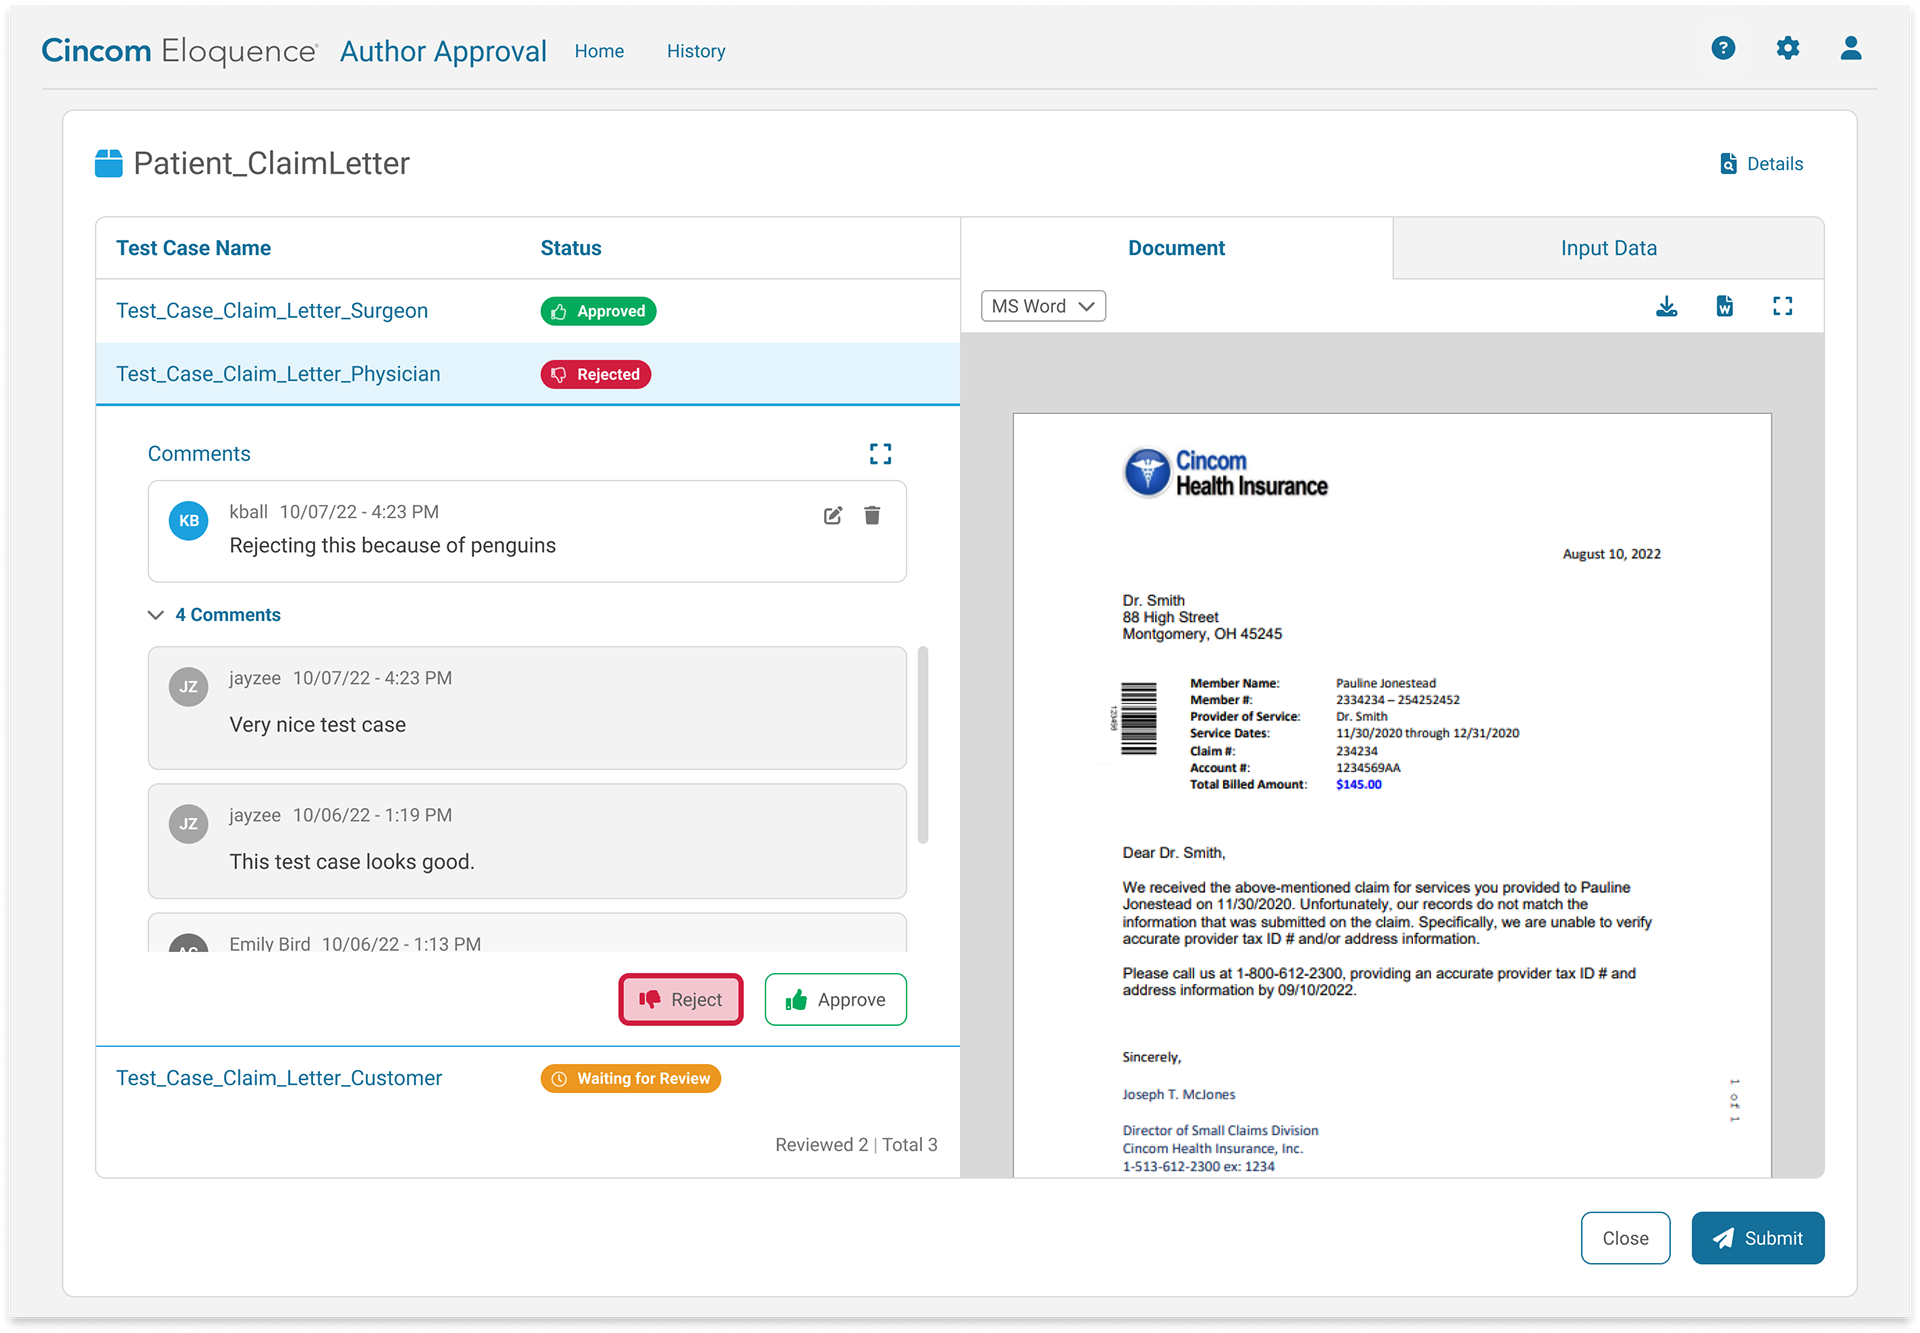
Task: Go to Home in top navigation
Action: 599,51
